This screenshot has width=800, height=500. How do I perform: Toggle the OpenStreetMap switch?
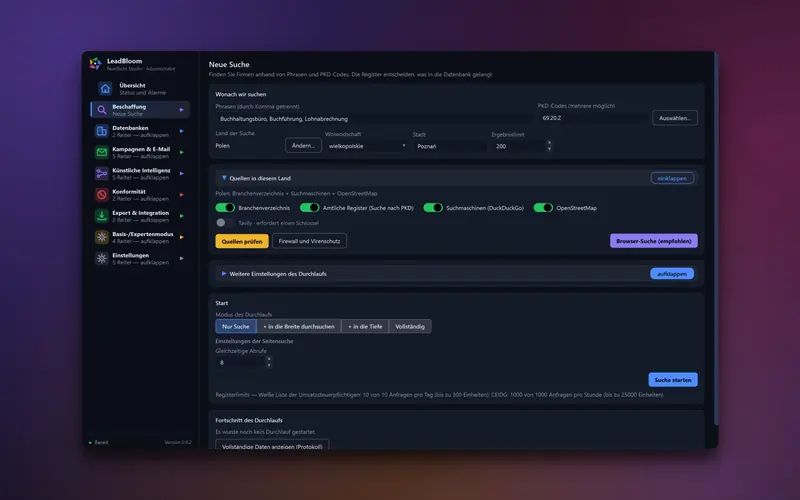[x=543, y=208]
